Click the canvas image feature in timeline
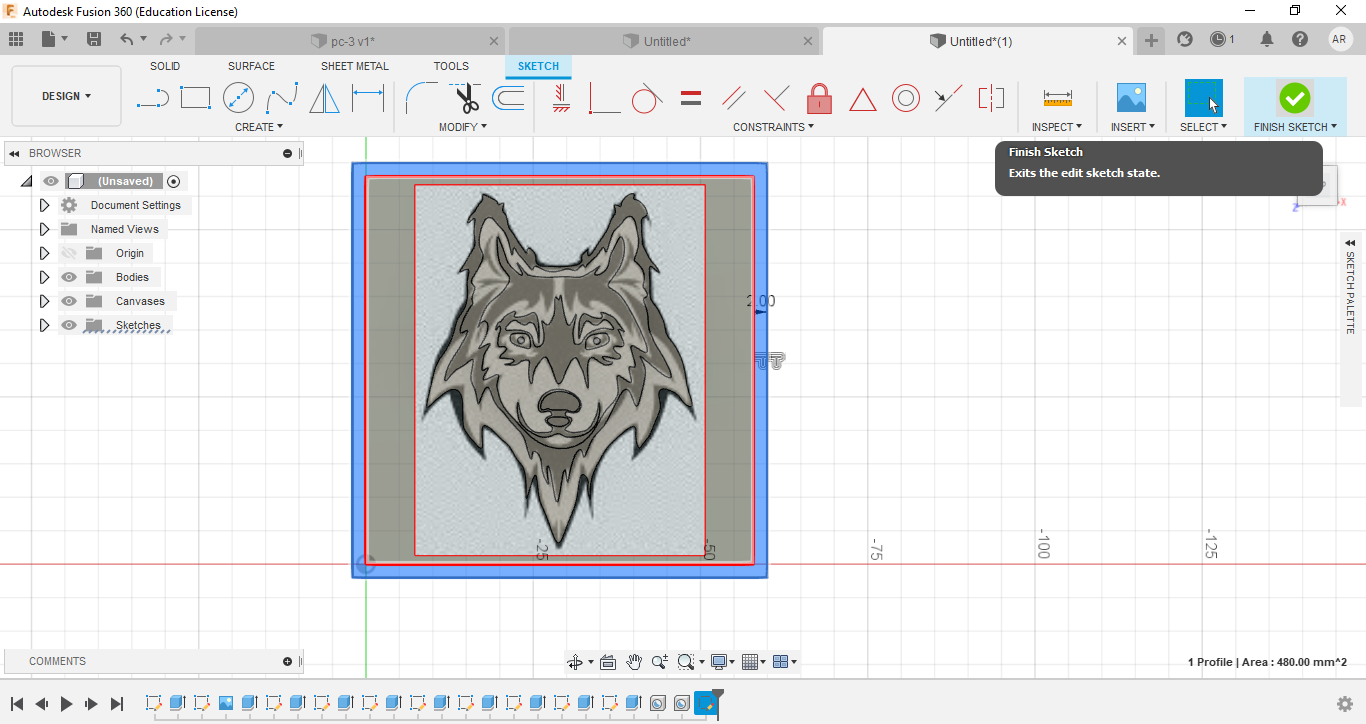The width and height of the screenshot is (1366, 724). tap(226, 703)
